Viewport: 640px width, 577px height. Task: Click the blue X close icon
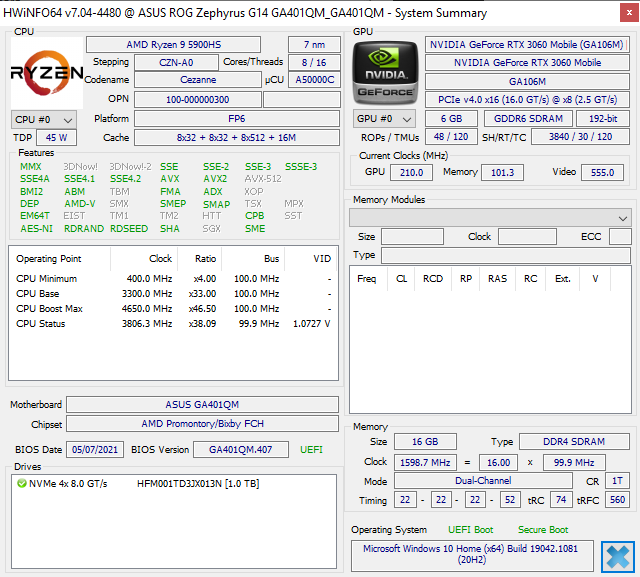click(617, 556)
